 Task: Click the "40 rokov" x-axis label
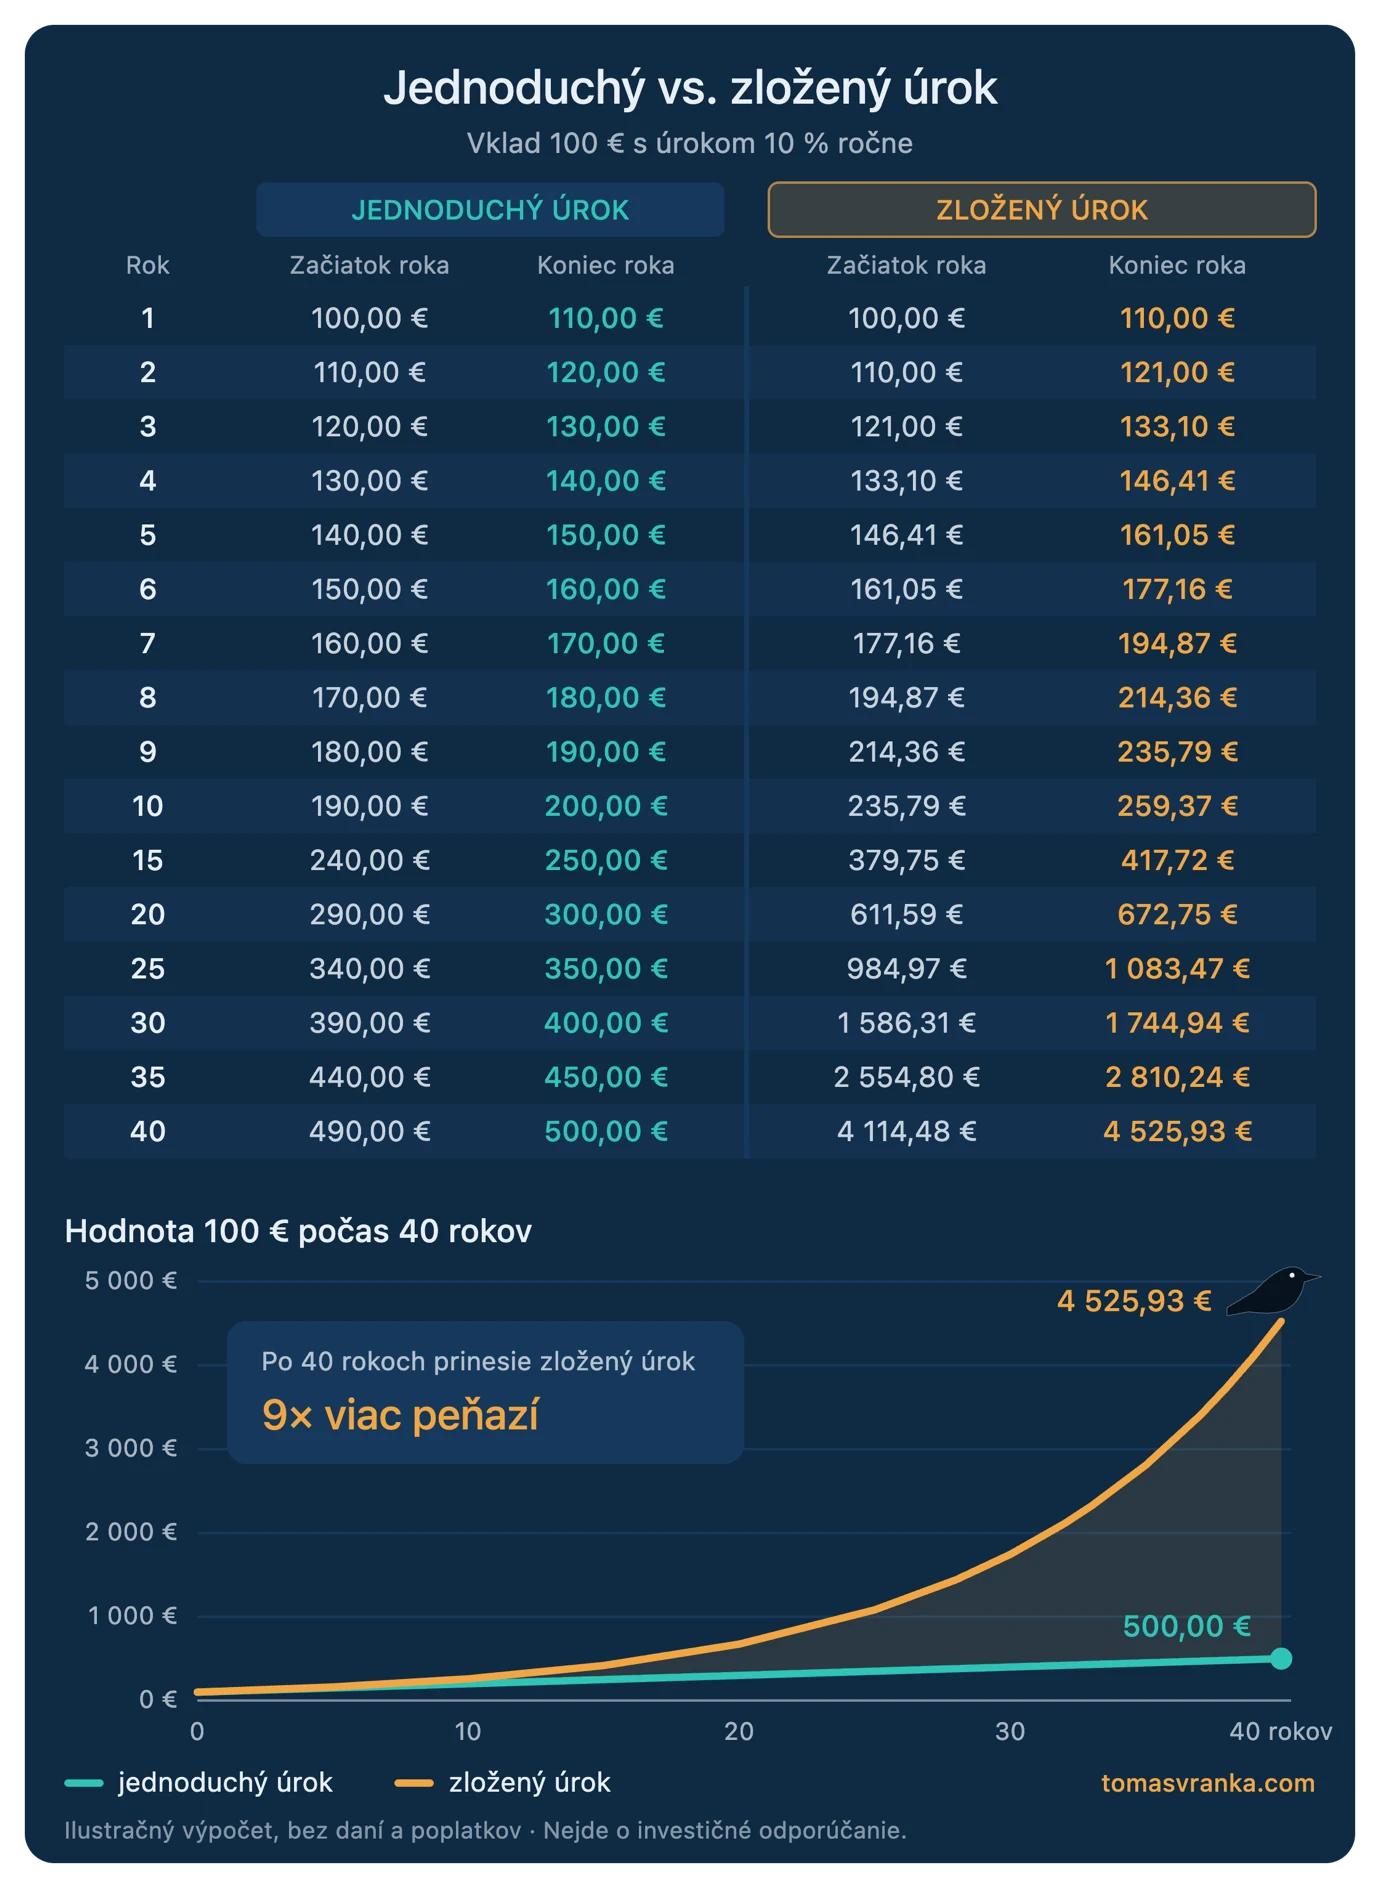(x=1281, y=1732)
